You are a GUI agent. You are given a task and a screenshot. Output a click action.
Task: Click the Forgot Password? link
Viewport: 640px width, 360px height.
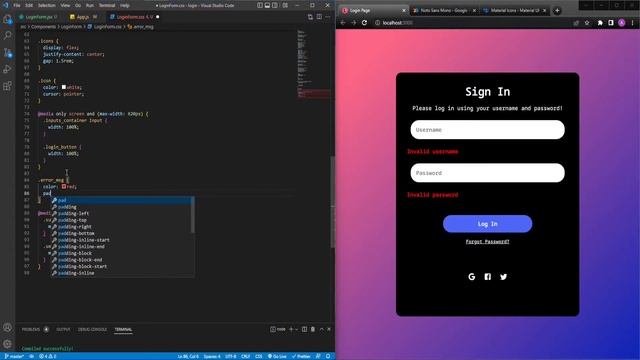point(487,242)
